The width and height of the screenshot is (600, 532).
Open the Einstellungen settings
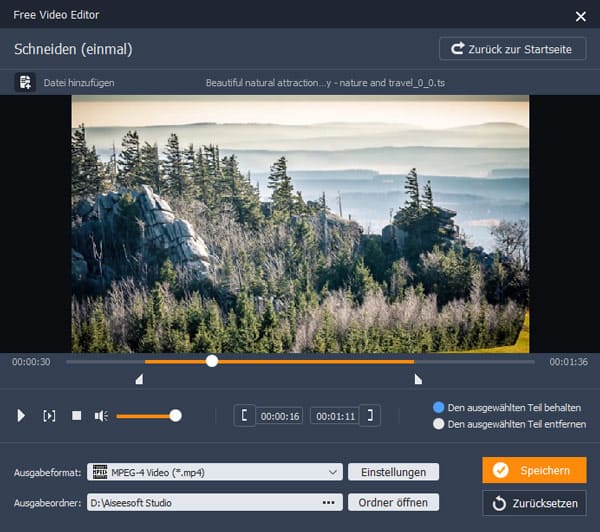393,472
